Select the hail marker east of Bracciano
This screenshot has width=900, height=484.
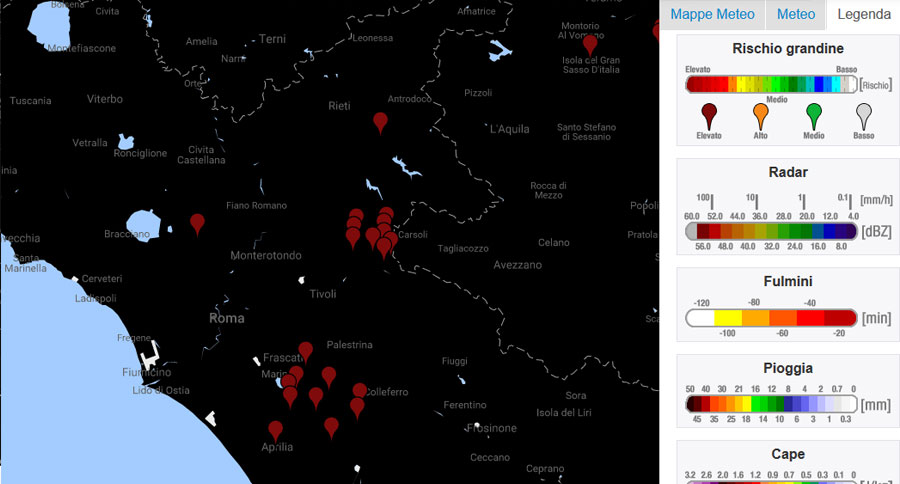coord(197,223)
